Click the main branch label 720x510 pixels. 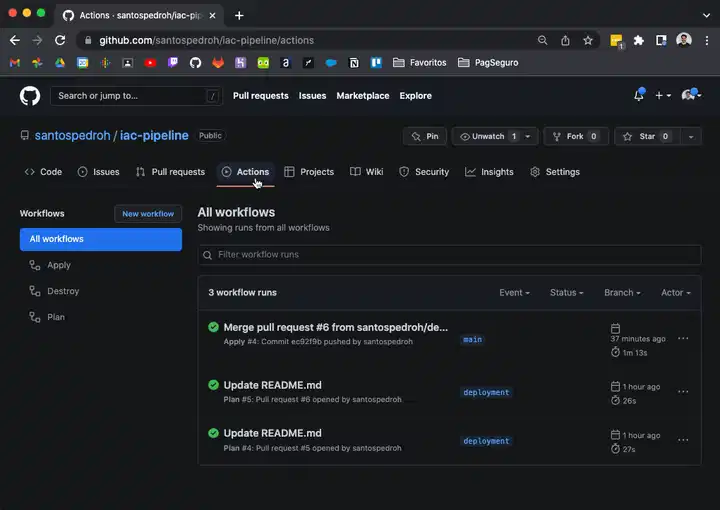point(472,340)
